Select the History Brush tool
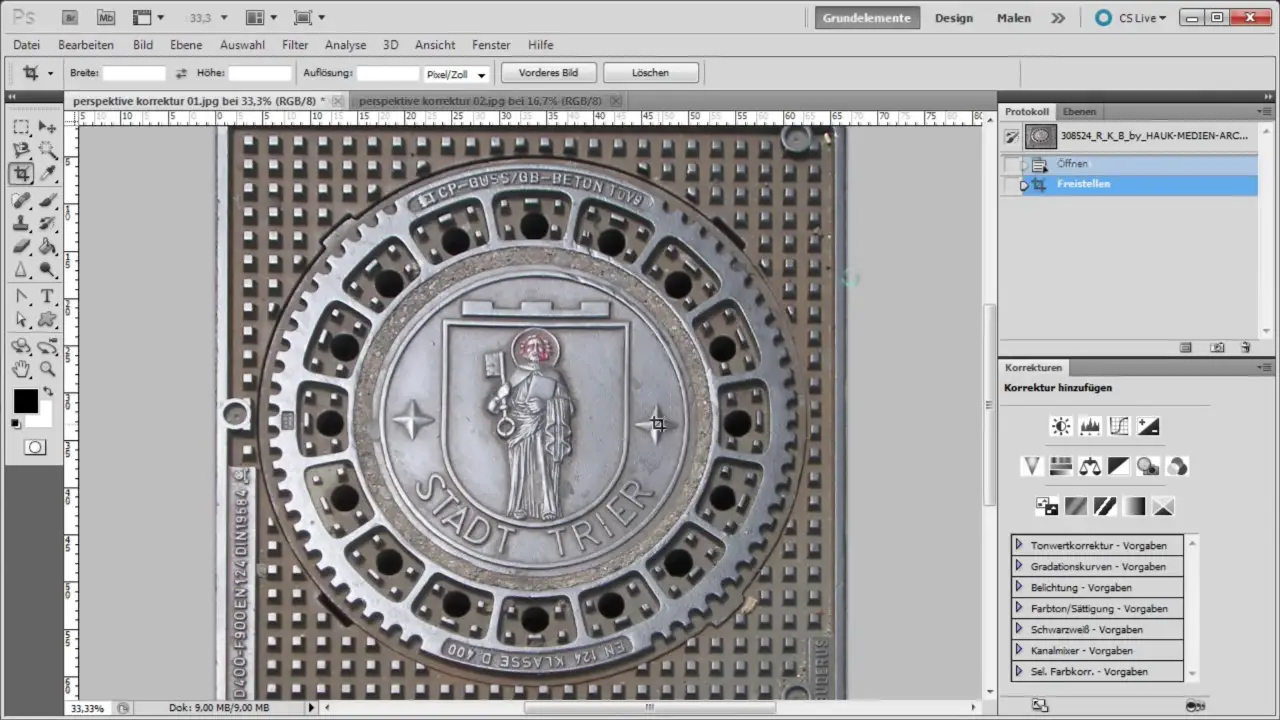This screenshot has width=1280, height=720. point(47,224)
